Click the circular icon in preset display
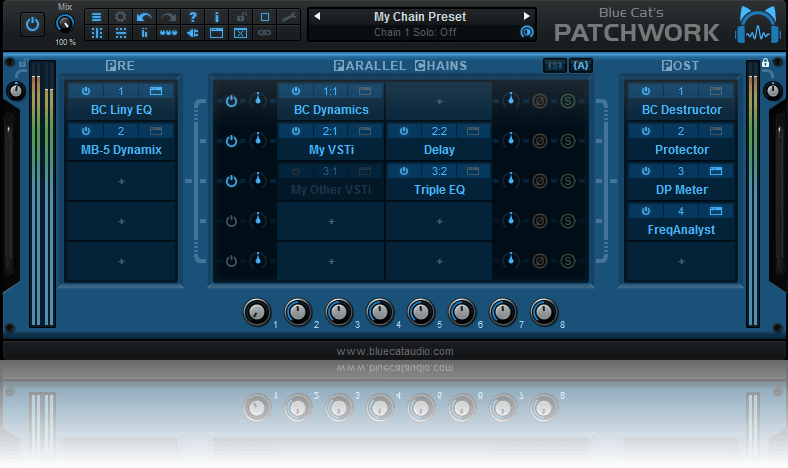 point(526,32)
